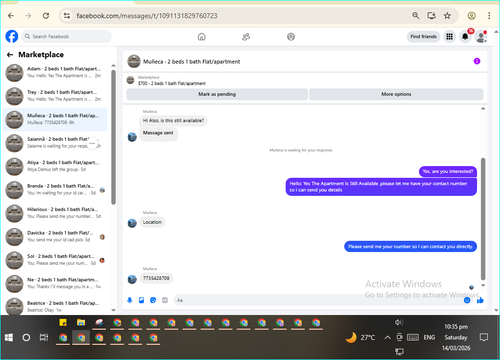
Task: Click the Muñeca chat header title
Action: click(x=192, y=62)
